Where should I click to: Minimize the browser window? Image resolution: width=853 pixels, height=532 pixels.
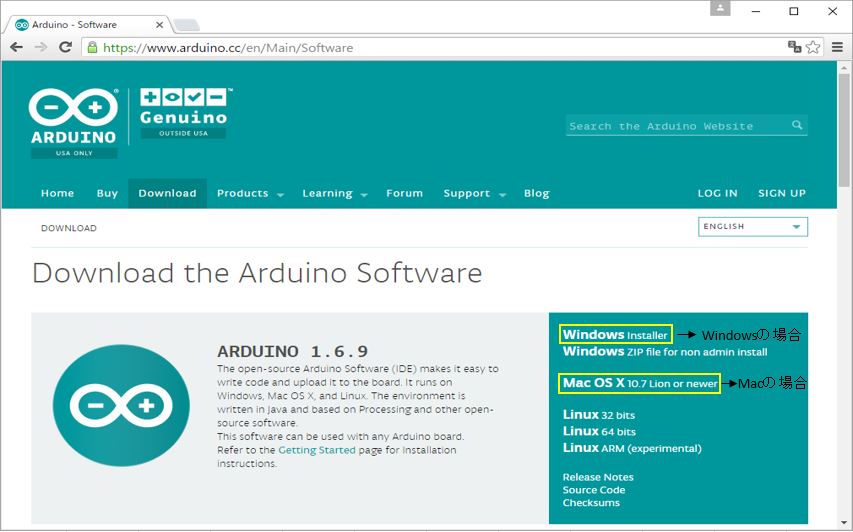pyautogui.click(x=756, y=11)
